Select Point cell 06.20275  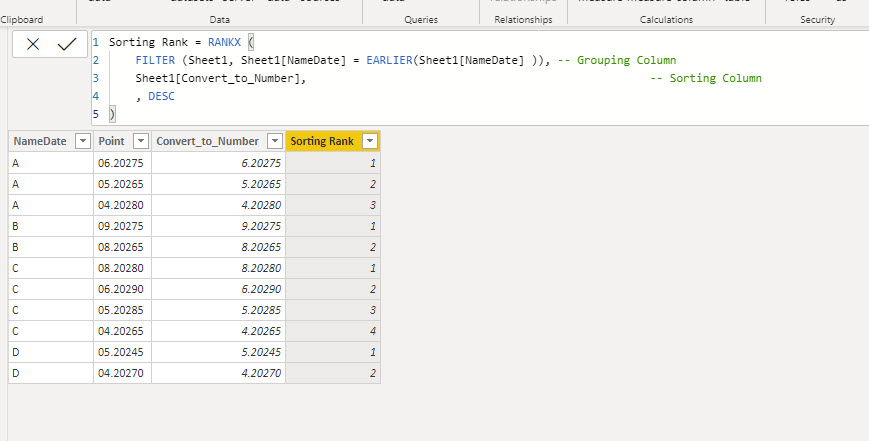(x=122, y=163)
